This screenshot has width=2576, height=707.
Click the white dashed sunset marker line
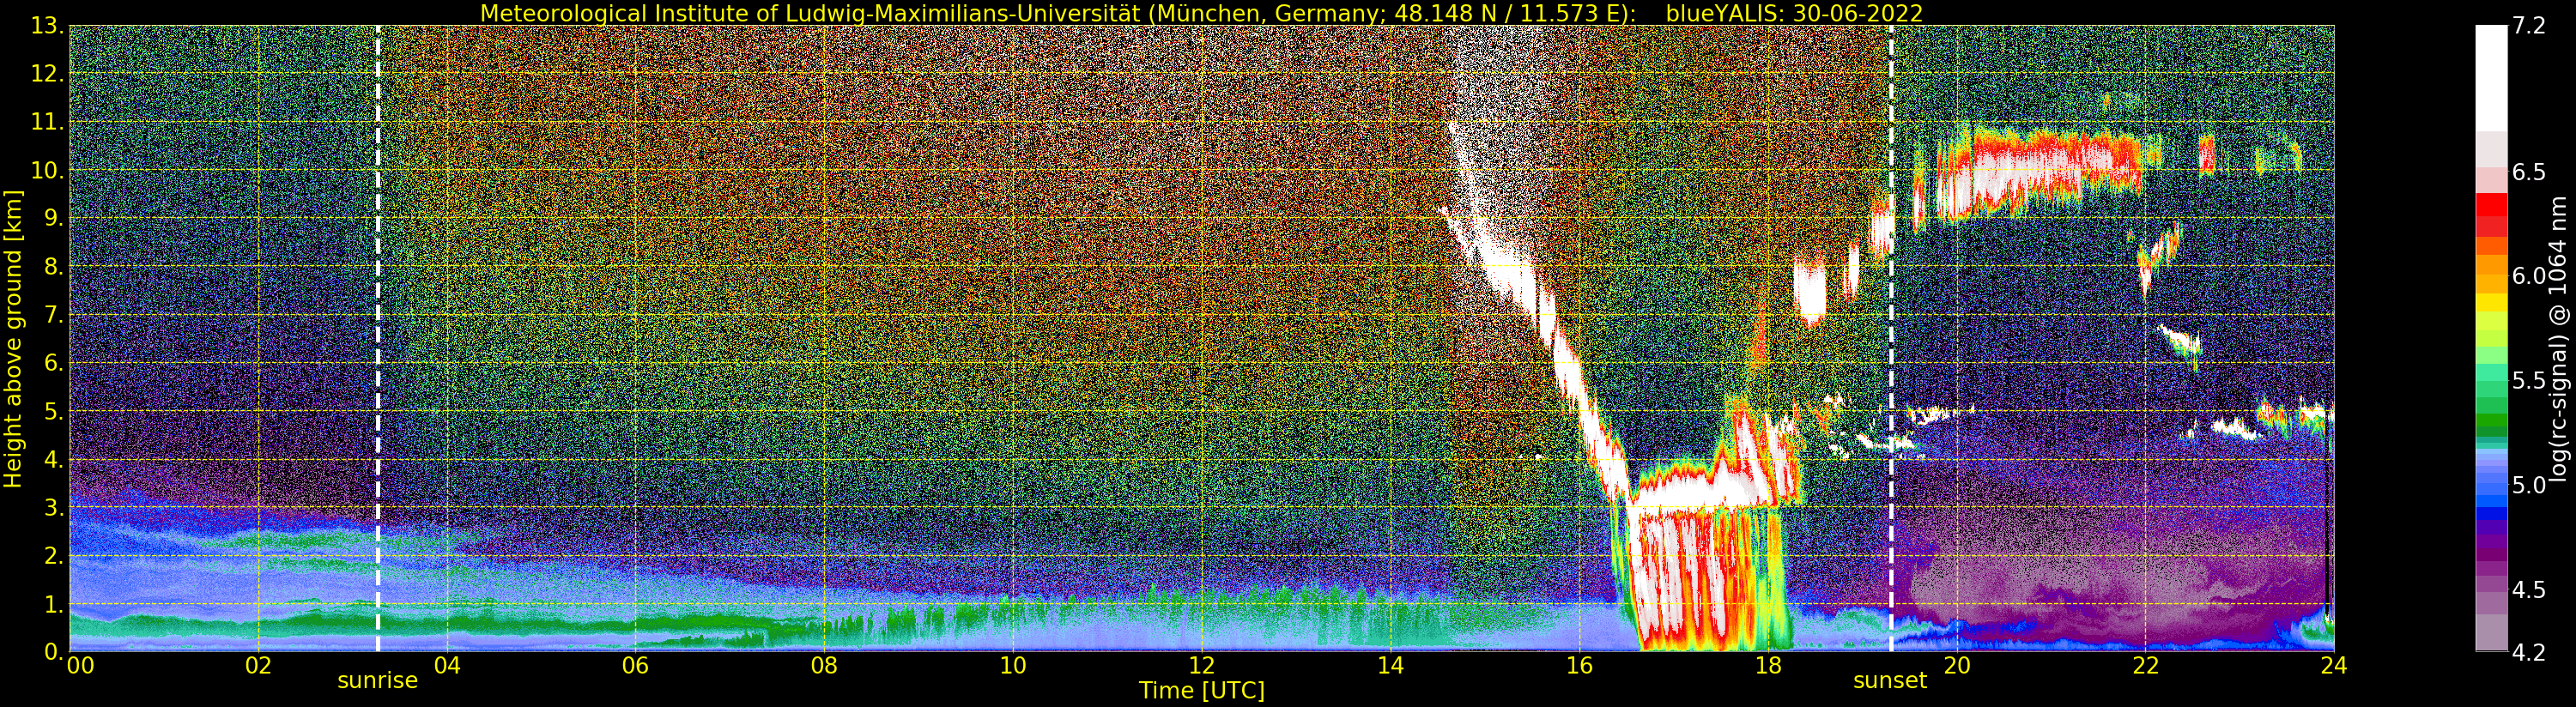(1891, 338)
